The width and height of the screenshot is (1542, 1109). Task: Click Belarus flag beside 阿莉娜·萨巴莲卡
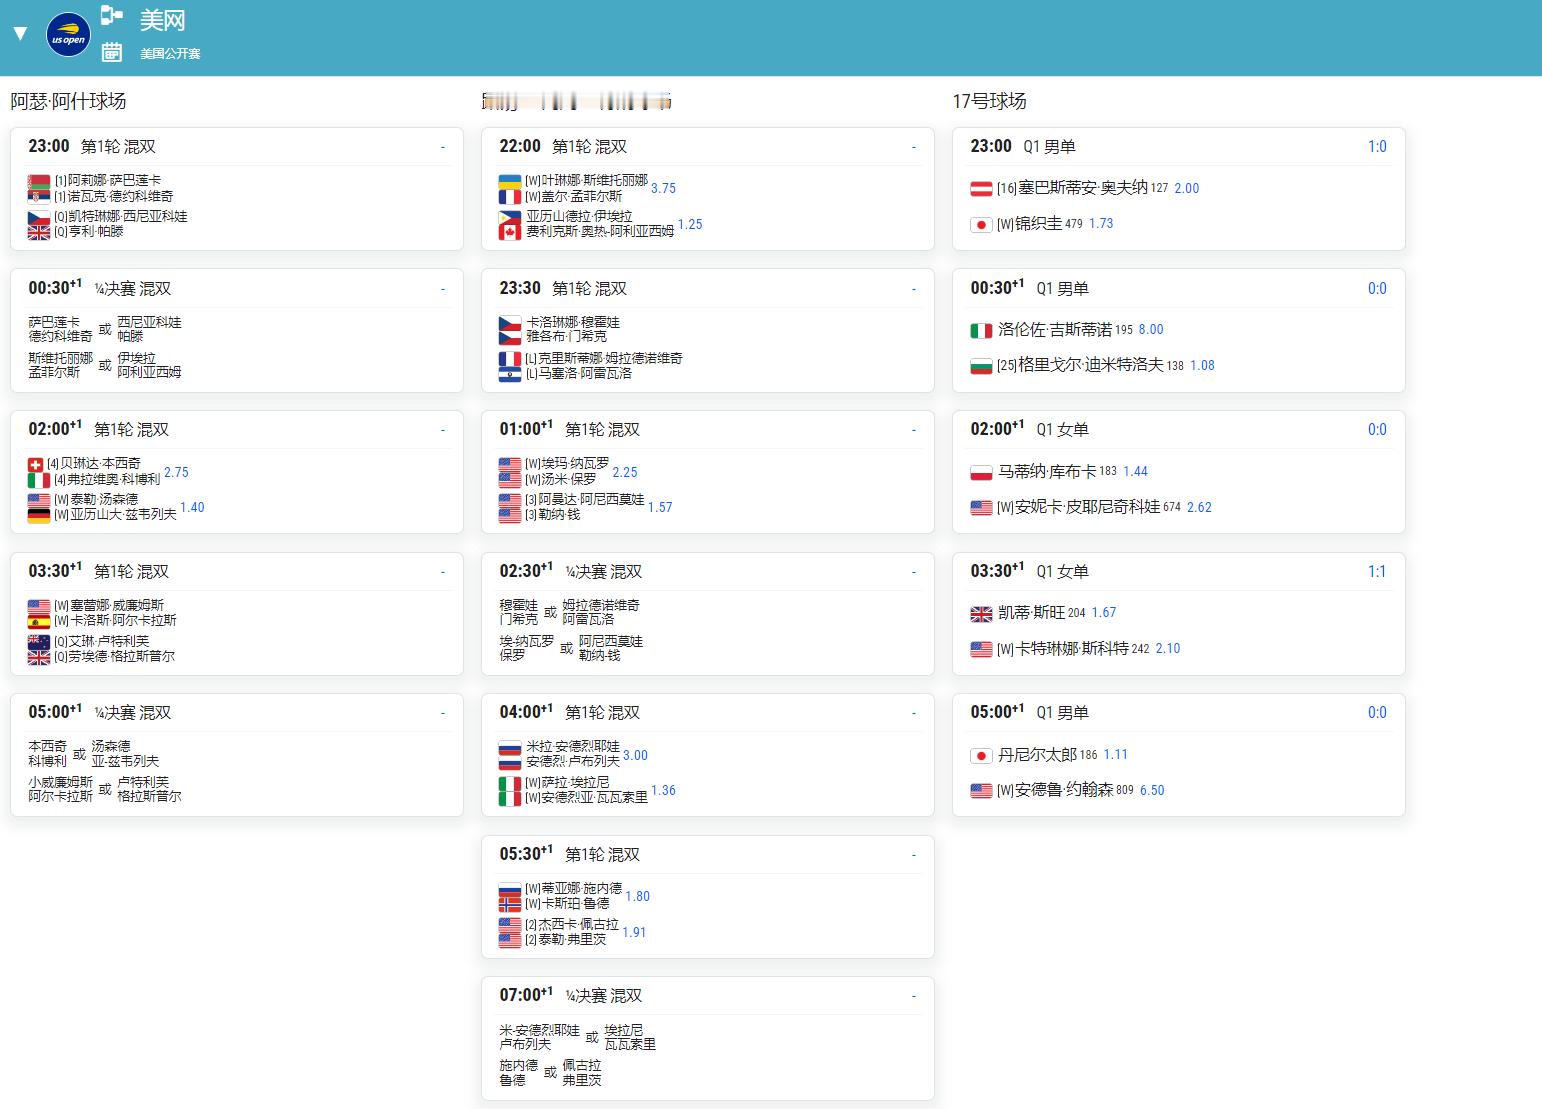[x=39, y=181]
